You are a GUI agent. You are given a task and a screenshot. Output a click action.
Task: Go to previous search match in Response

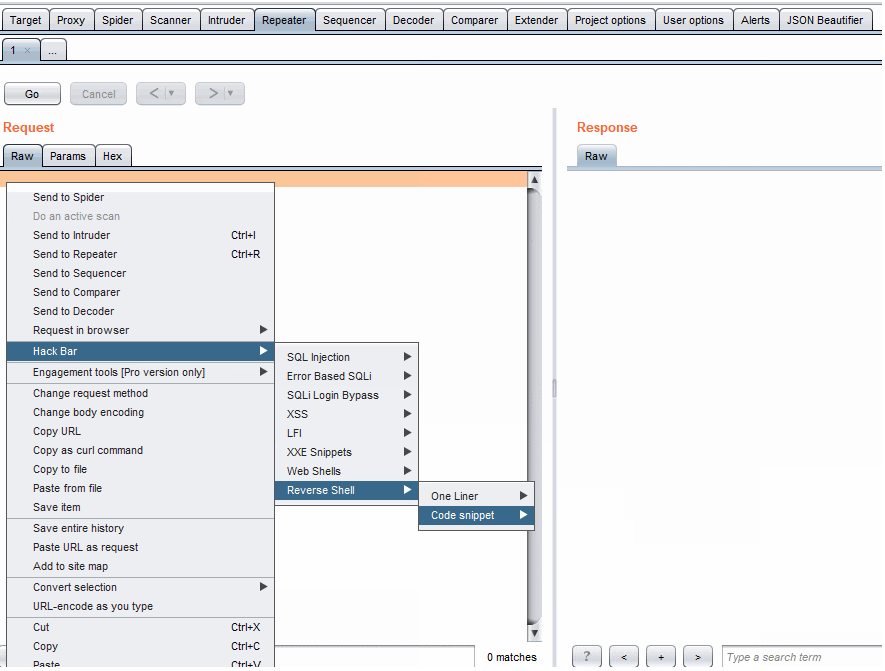click(624, 656)
